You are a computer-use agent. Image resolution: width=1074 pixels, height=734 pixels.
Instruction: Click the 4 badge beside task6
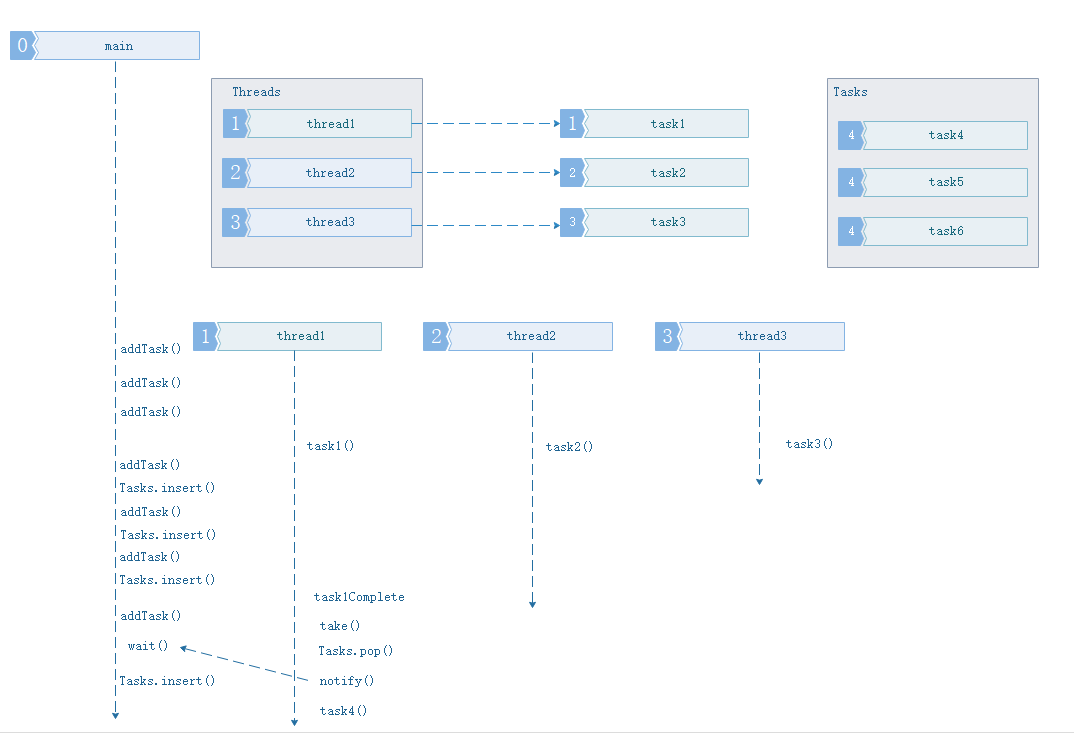click(x=851, y=231)
